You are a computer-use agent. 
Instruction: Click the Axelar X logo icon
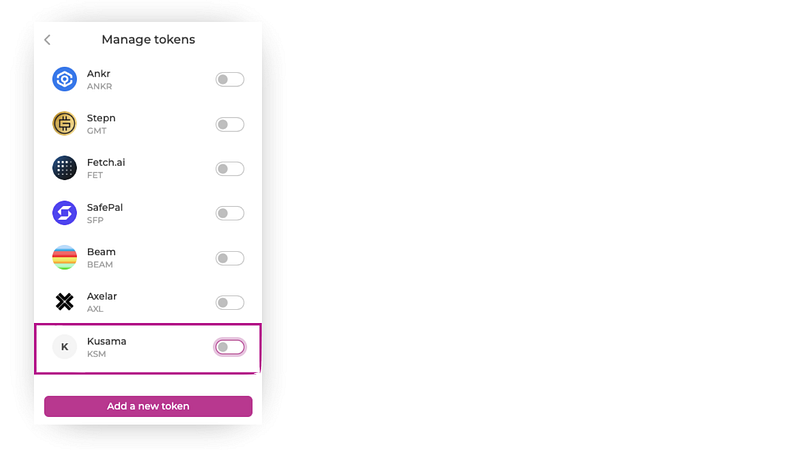pos(64,302)
